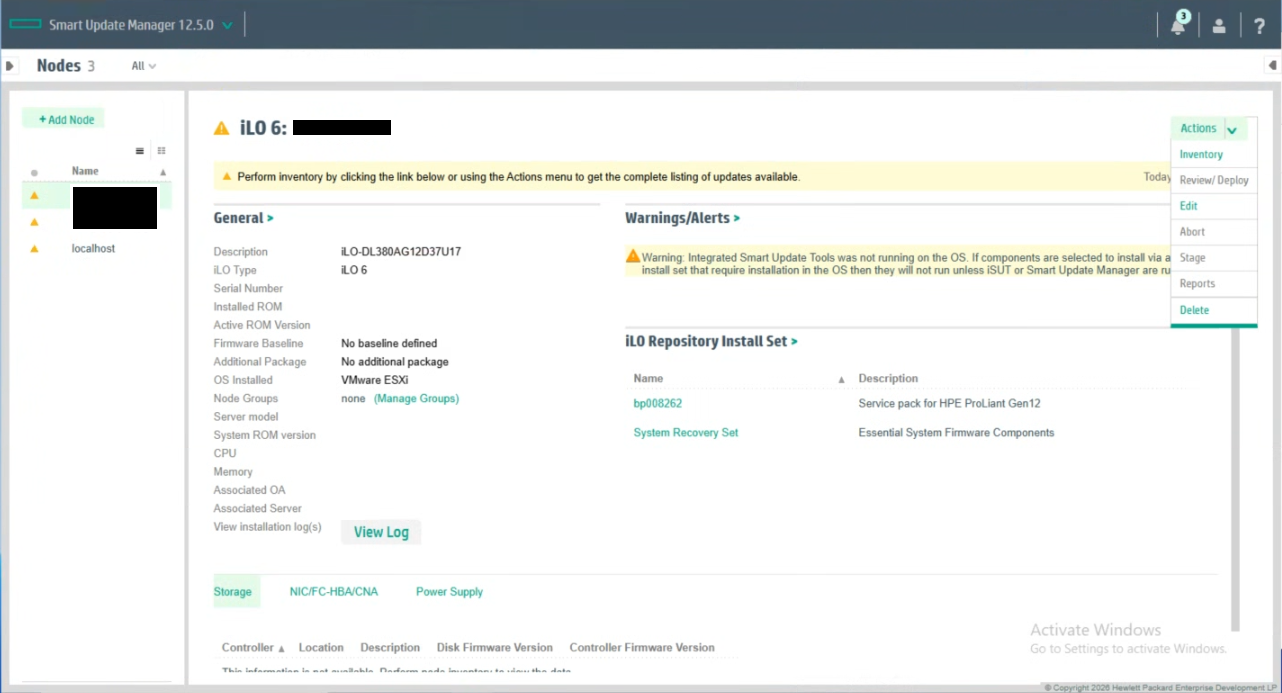
Task: Open the user account icon
Action: click(x=1219, y=27)
